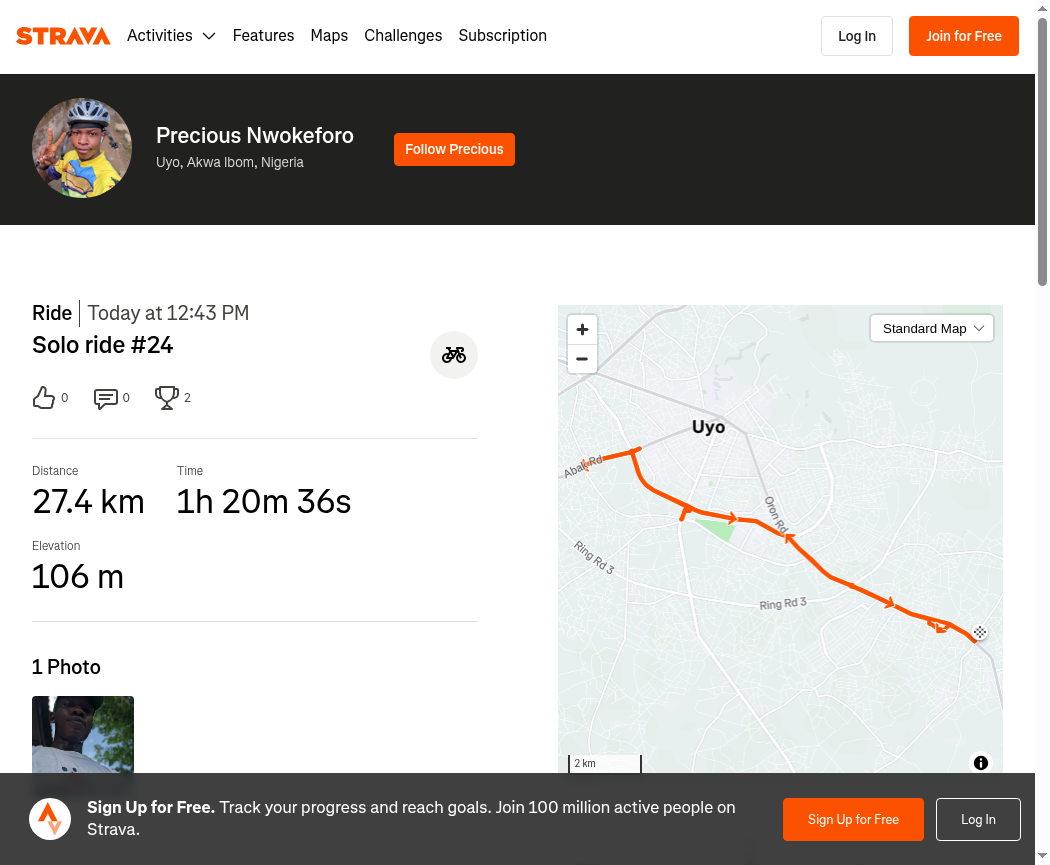Click the bicycle ride type icon
The width and height of the screenshot is (1050, 865).
[453, 355]
